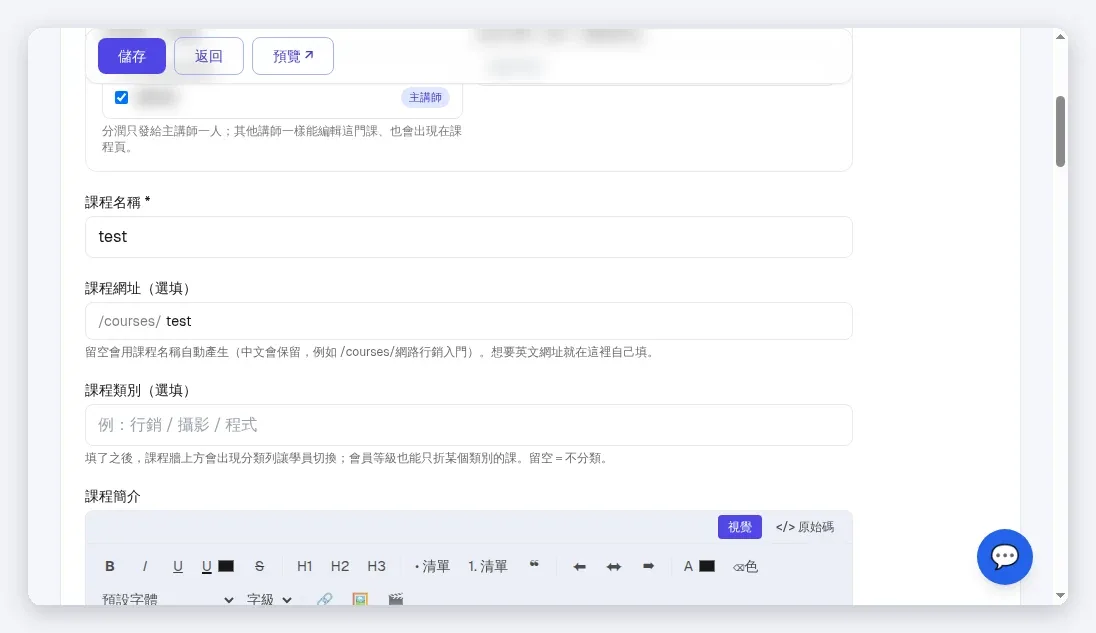This screenshot has height=633, width=1096.
Task: Toggle italic formatting in editor
Action: pyautogui.click(x=145, y=567)
